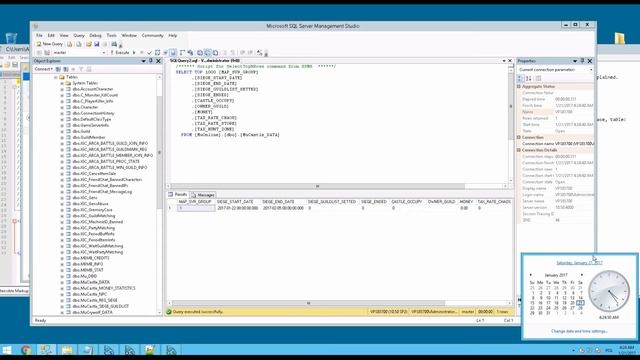Select the MAP_SVR_GROUP cell in row 1
The image size is (640, 360).
[196, 208]
